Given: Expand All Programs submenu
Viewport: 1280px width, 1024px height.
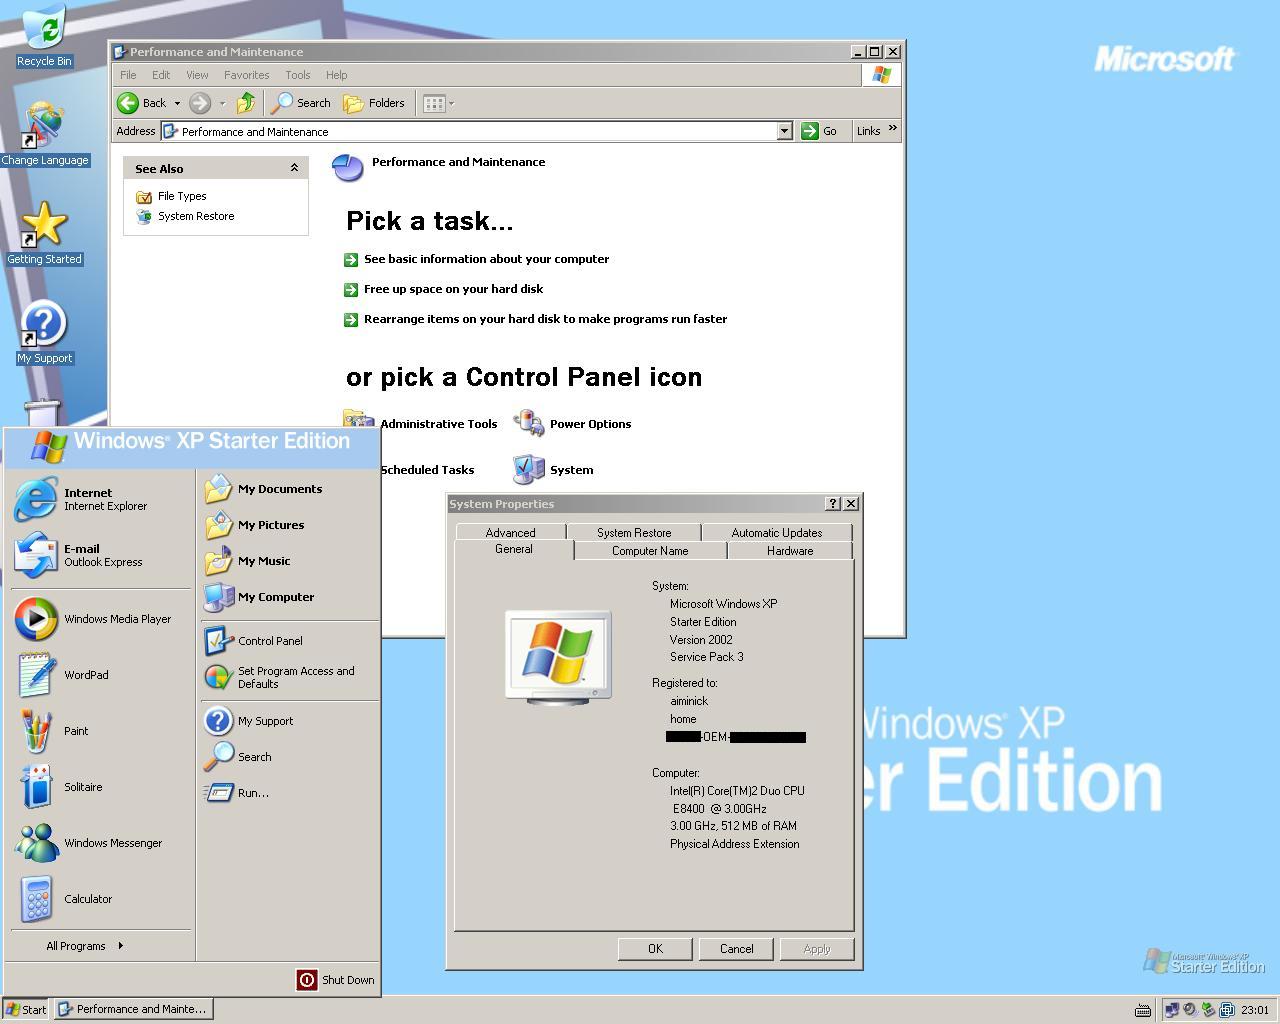Looking at the screenshot, I should click(x=85, y=946).
